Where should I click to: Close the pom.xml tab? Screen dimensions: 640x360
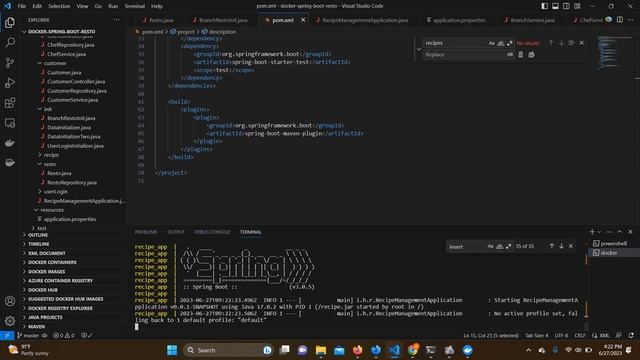[303, 20]
